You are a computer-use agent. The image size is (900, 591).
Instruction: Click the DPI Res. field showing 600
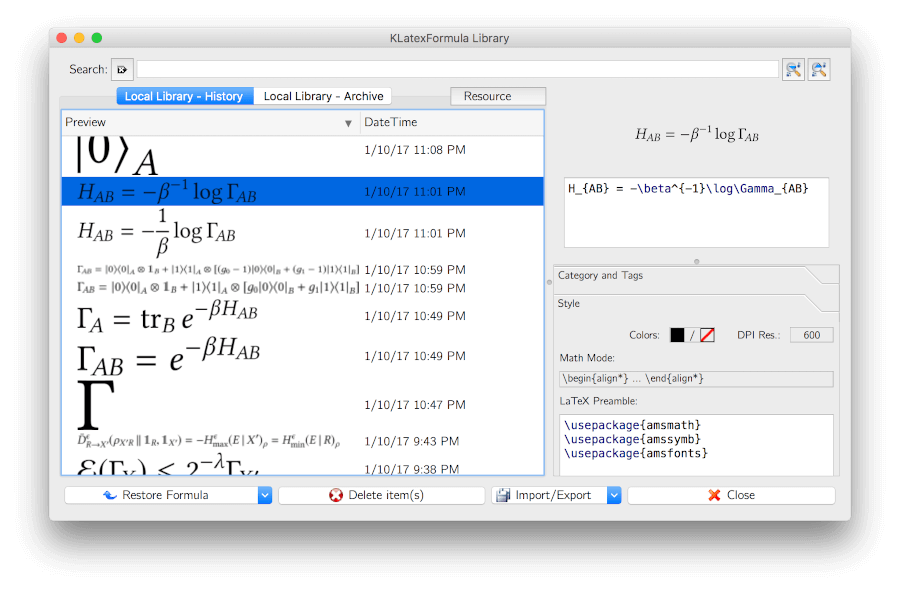[811, 335]
